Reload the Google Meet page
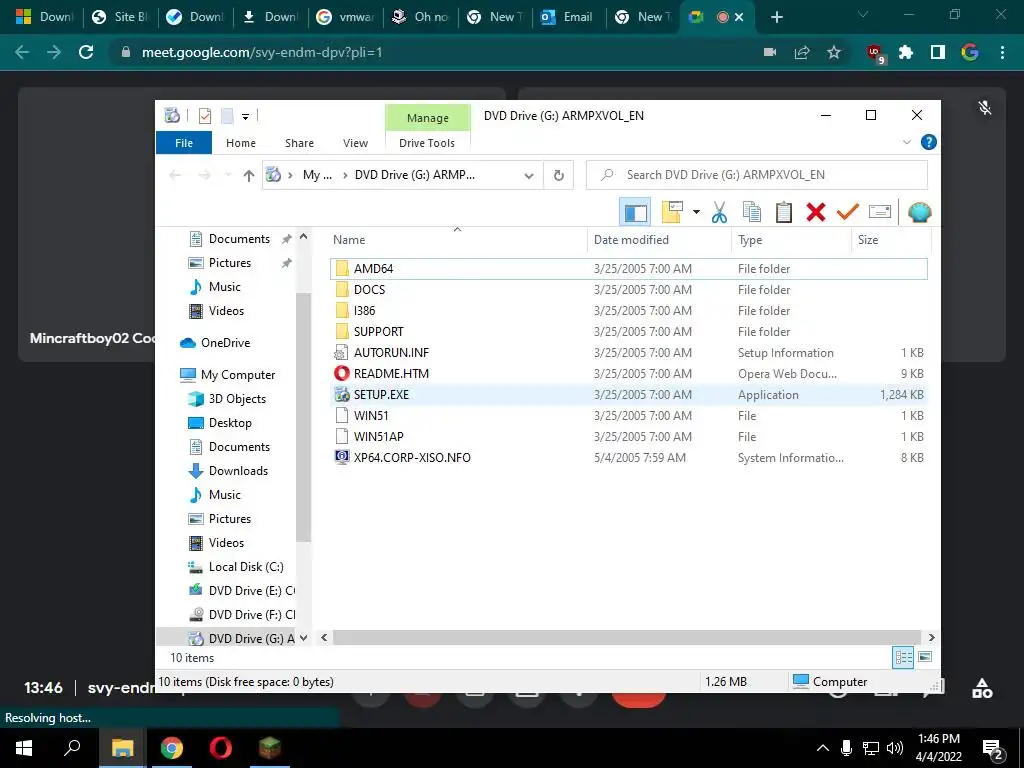The width and height of the screenshot is (1024, 768). click(86, 52)
